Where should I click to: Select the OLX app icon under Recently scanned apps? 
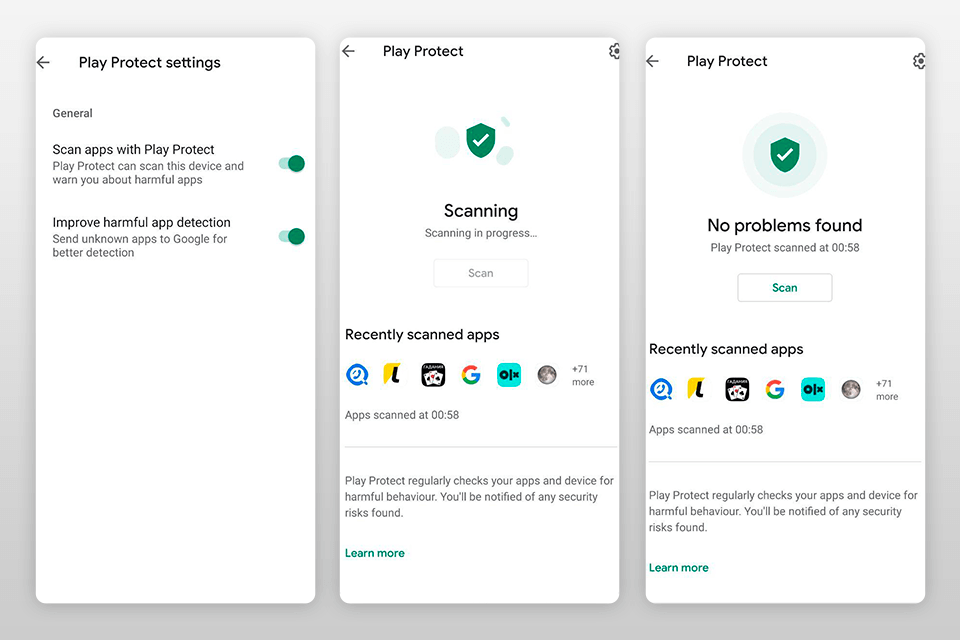point(509,374)
